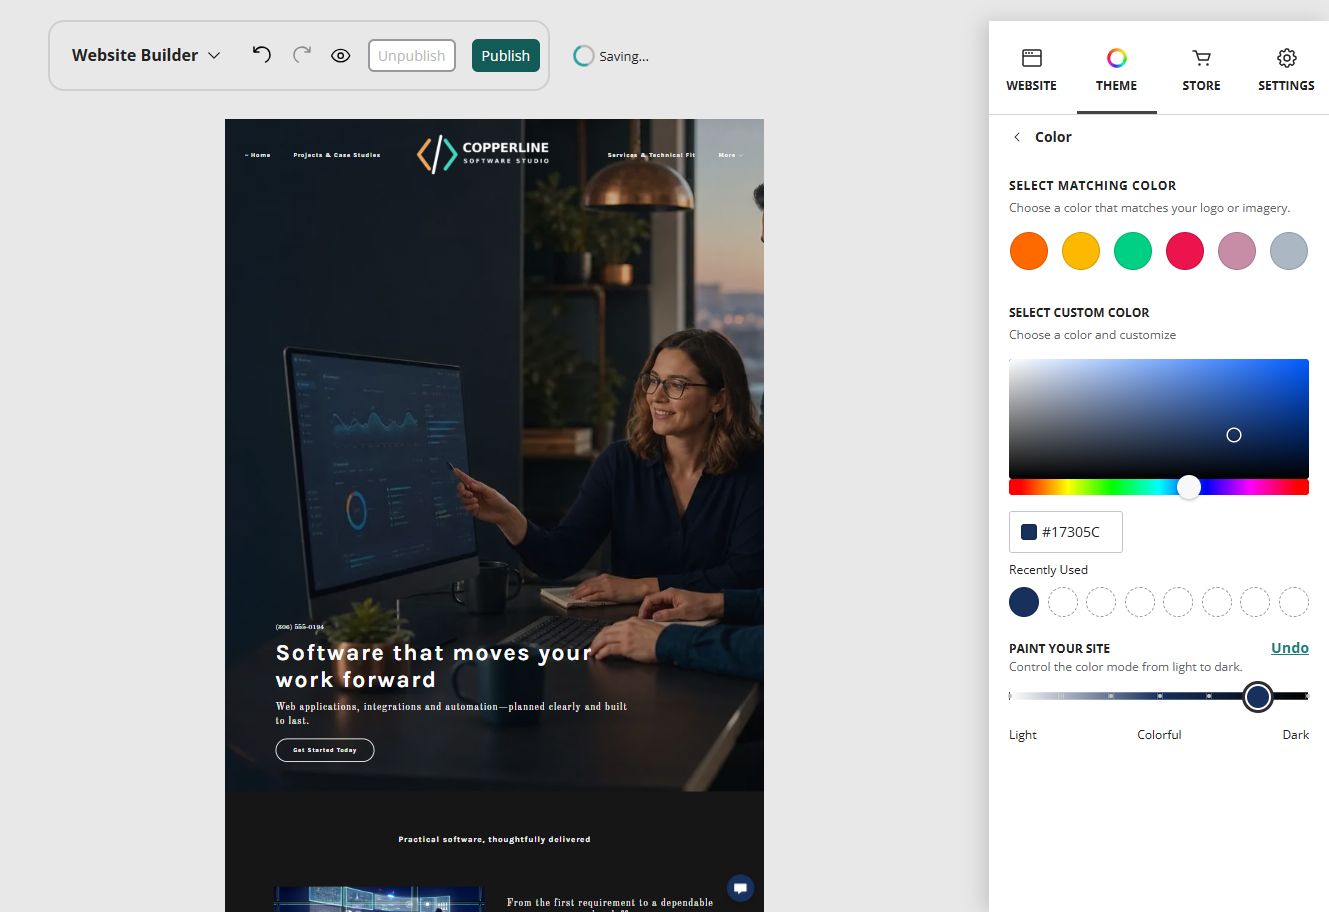Click the Light label of color mode
1329x912 pixels.
[1023, 735]
